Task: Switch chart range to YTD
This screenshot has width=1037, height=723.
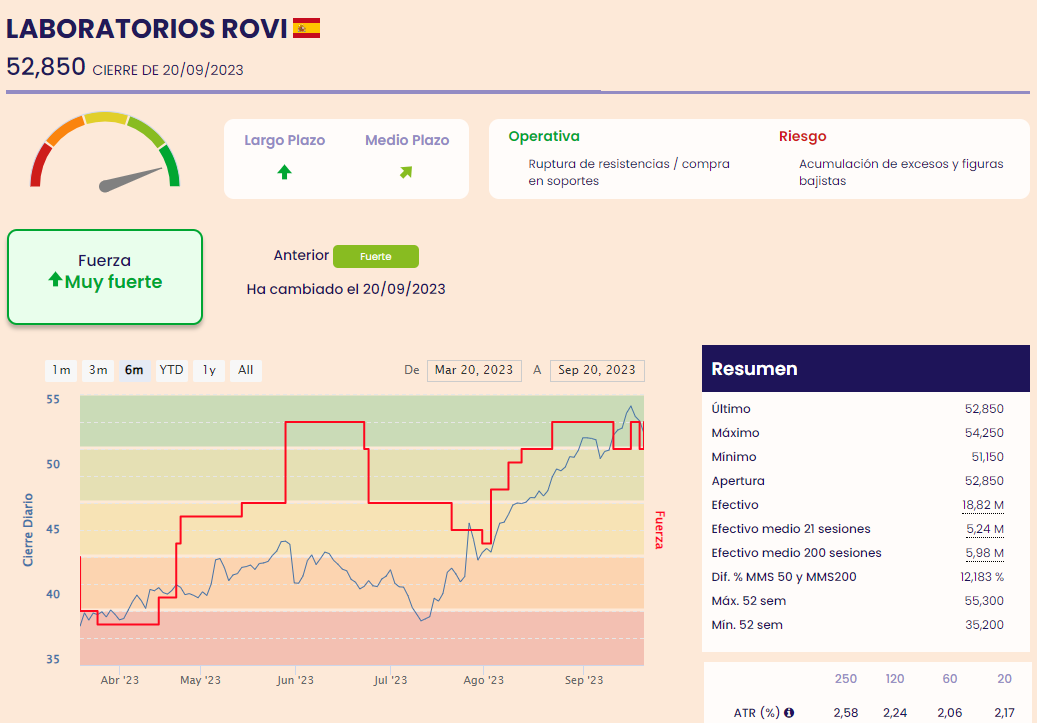Action: (x=172, y=370)
